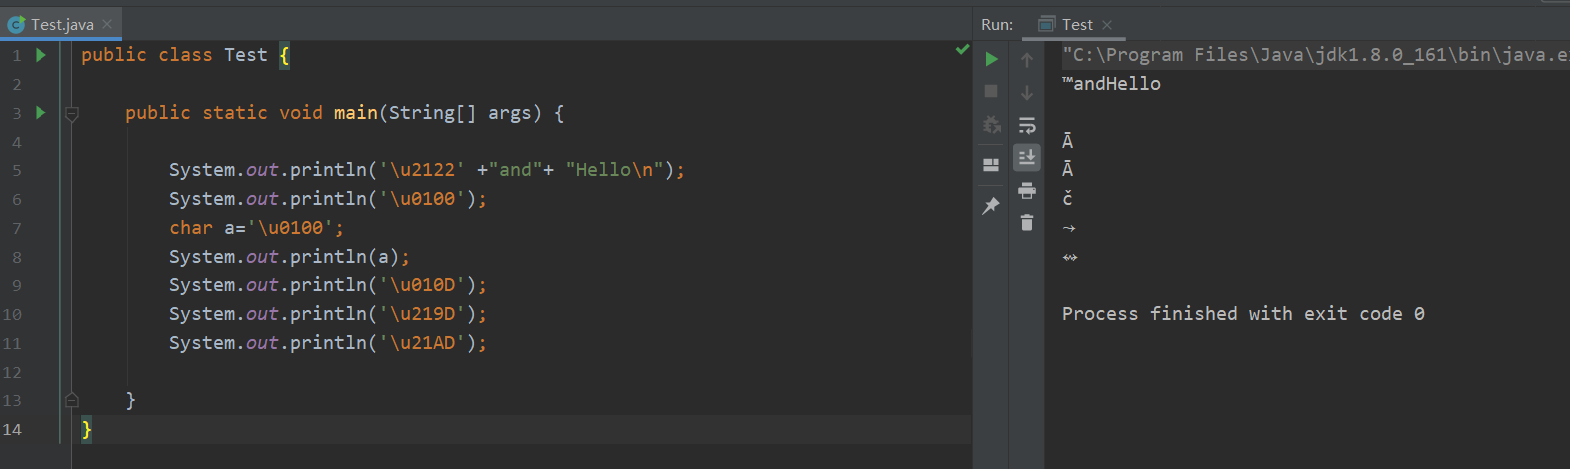This screenshot has width=1570, height=469.
Task: Click the Down arrow in console toolbar
Action: click(x=1027, y=92)
